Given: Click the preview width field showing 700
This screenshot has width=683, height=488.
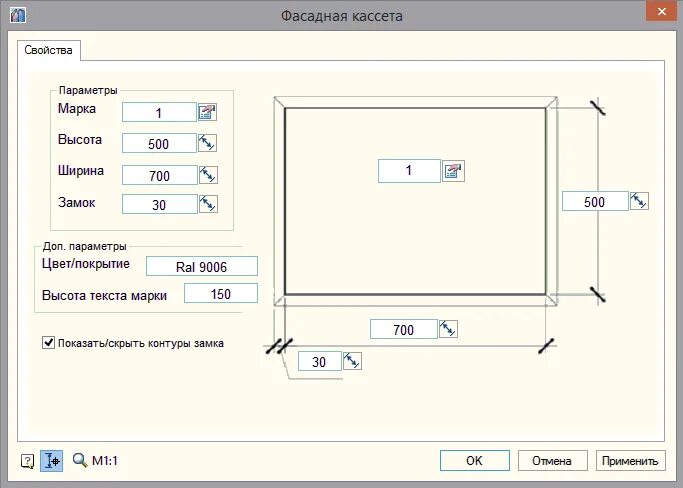Looking at the screenshot, I should point(403,329).
